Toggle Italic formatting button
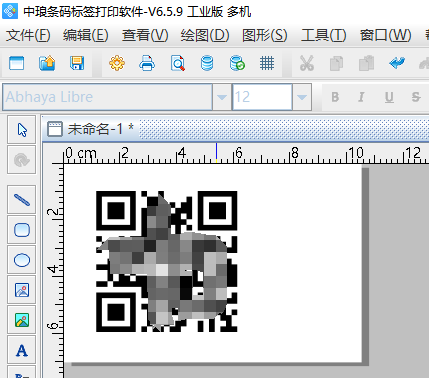This screenshot has width=429, height=378. tap(361, 97)
